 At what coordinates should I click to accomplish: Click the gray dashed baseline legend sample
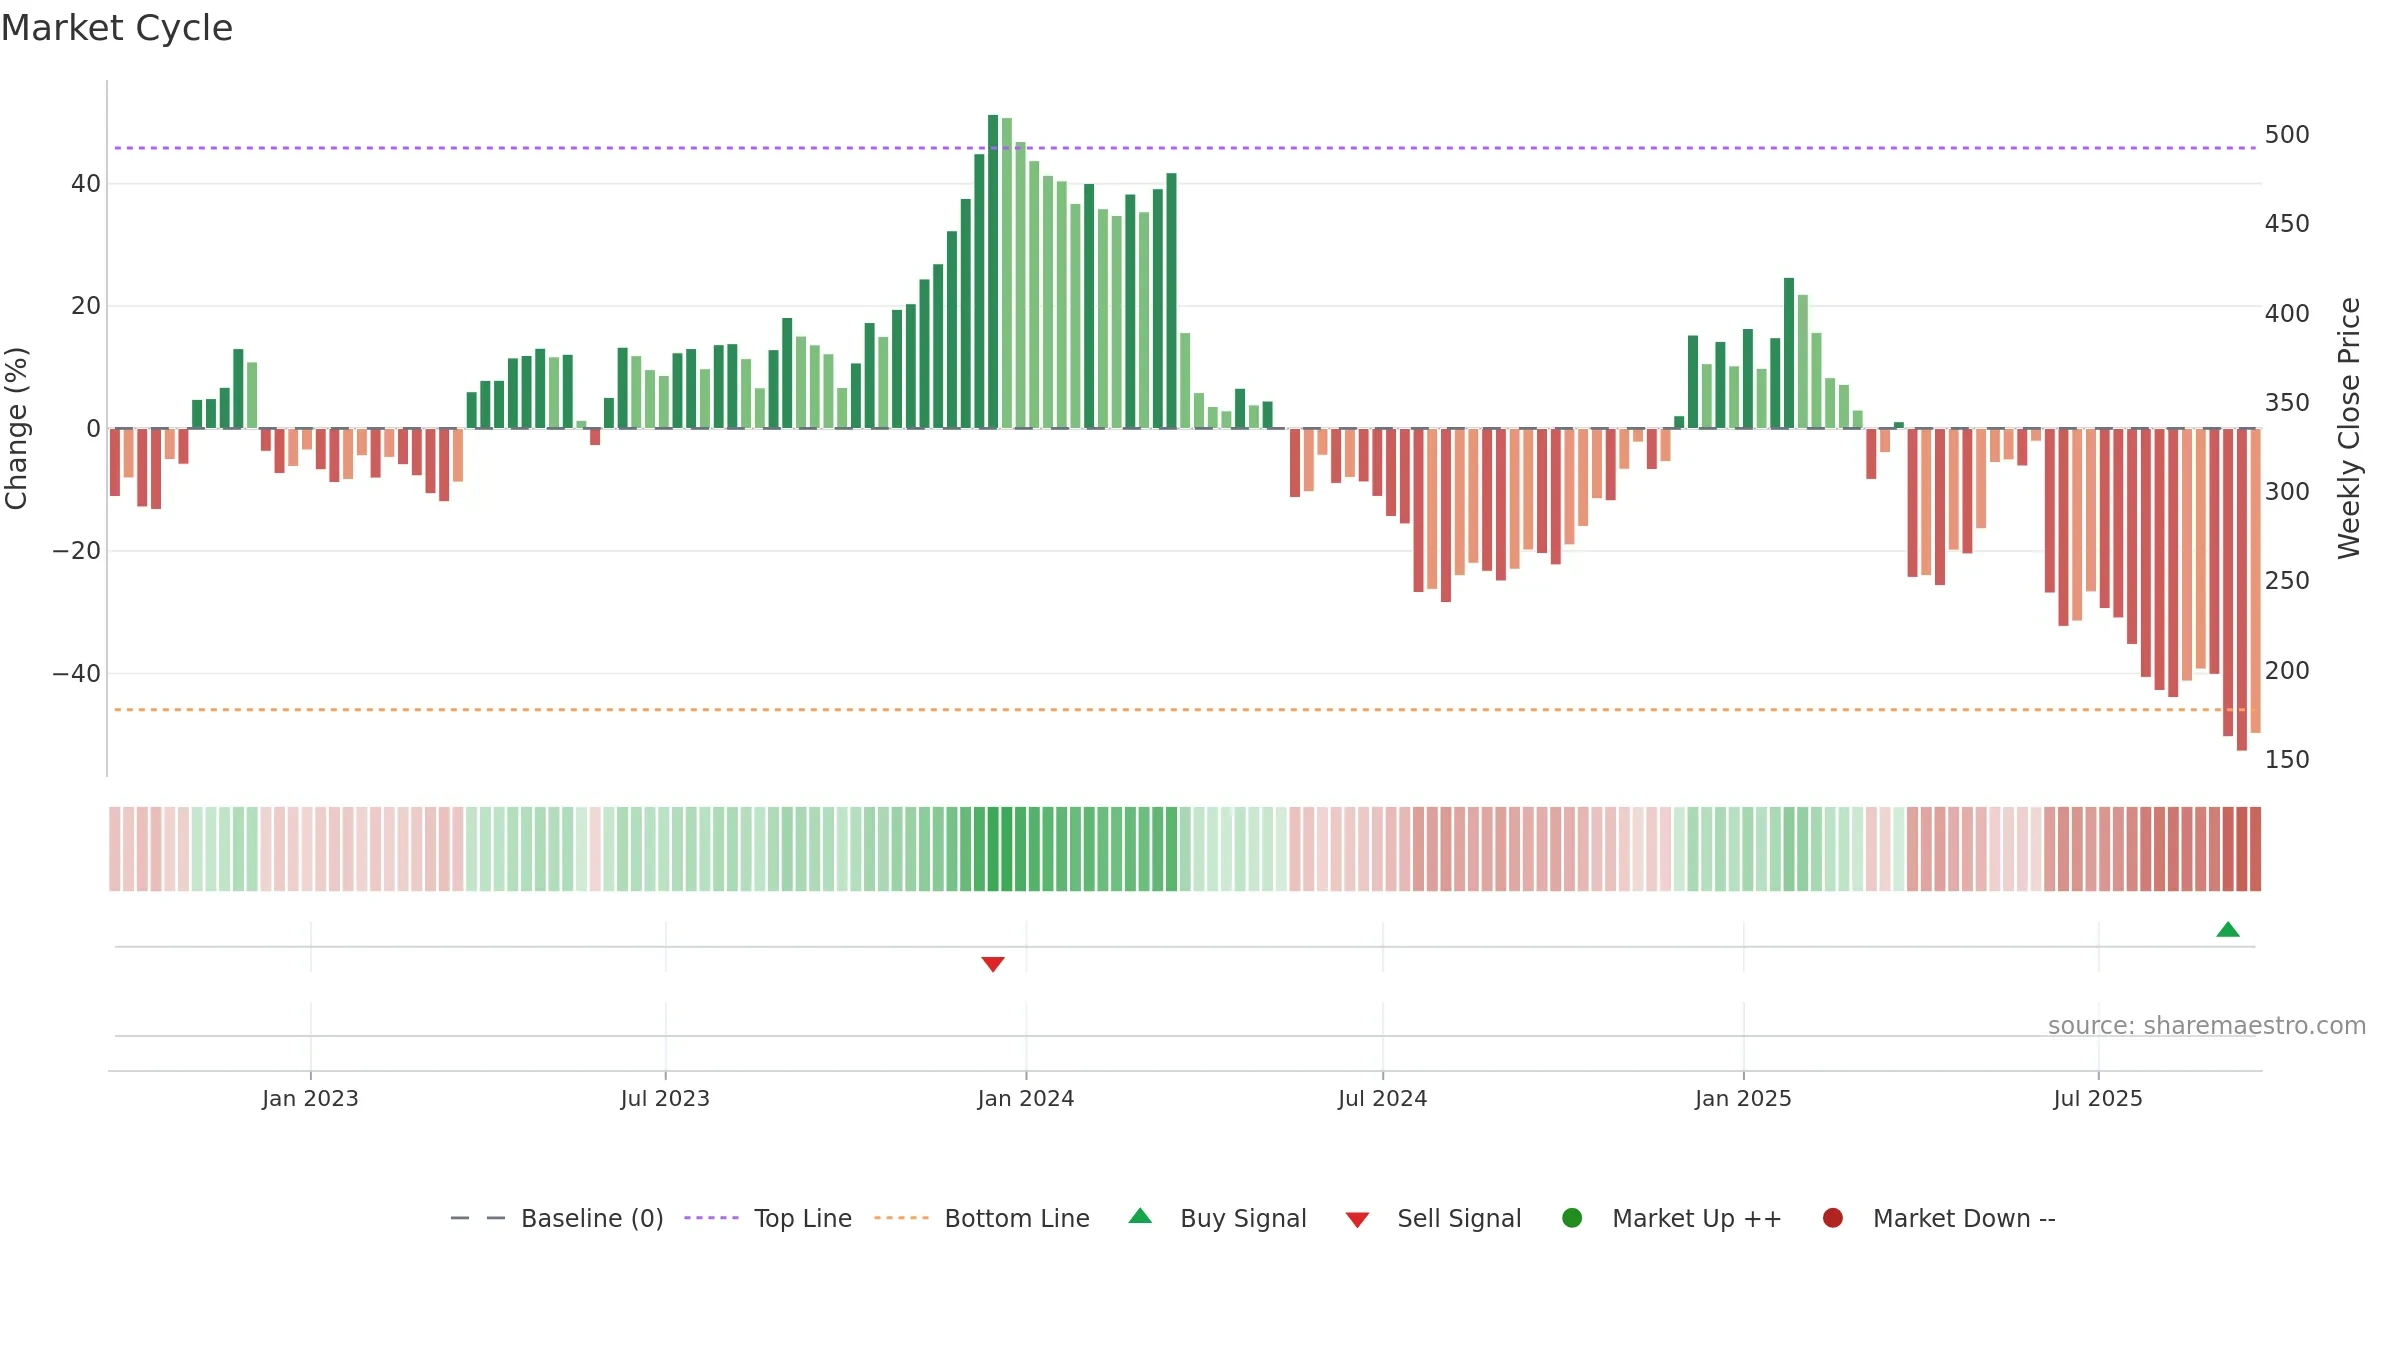coord(478,1218)
